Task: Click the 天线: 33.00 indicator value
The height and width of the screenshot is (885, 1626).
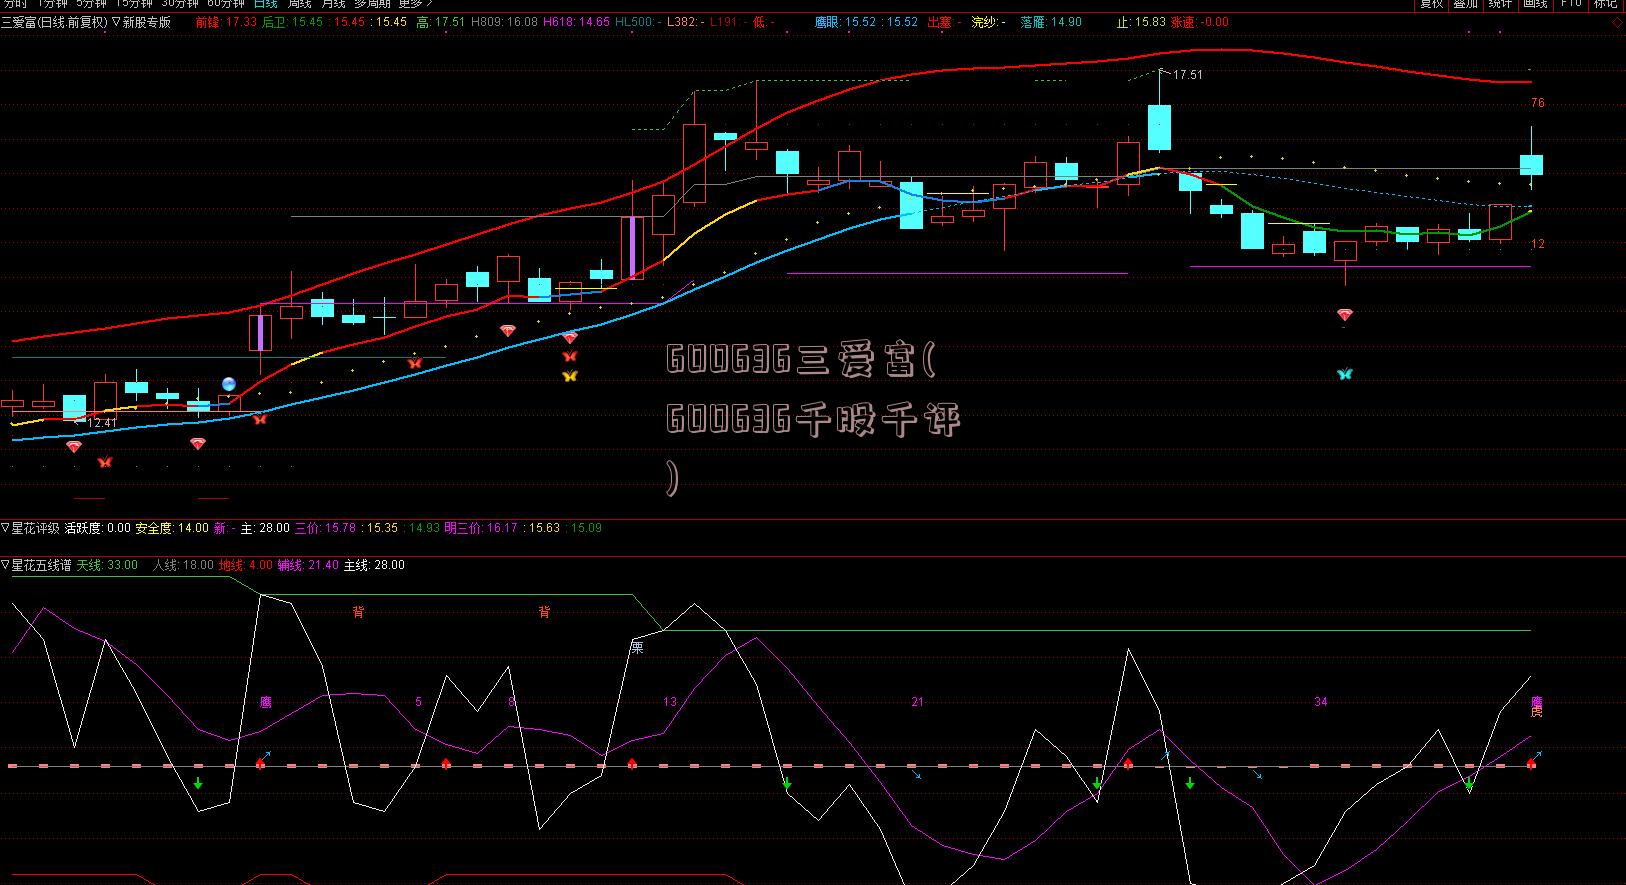Action: click(107, 565)
